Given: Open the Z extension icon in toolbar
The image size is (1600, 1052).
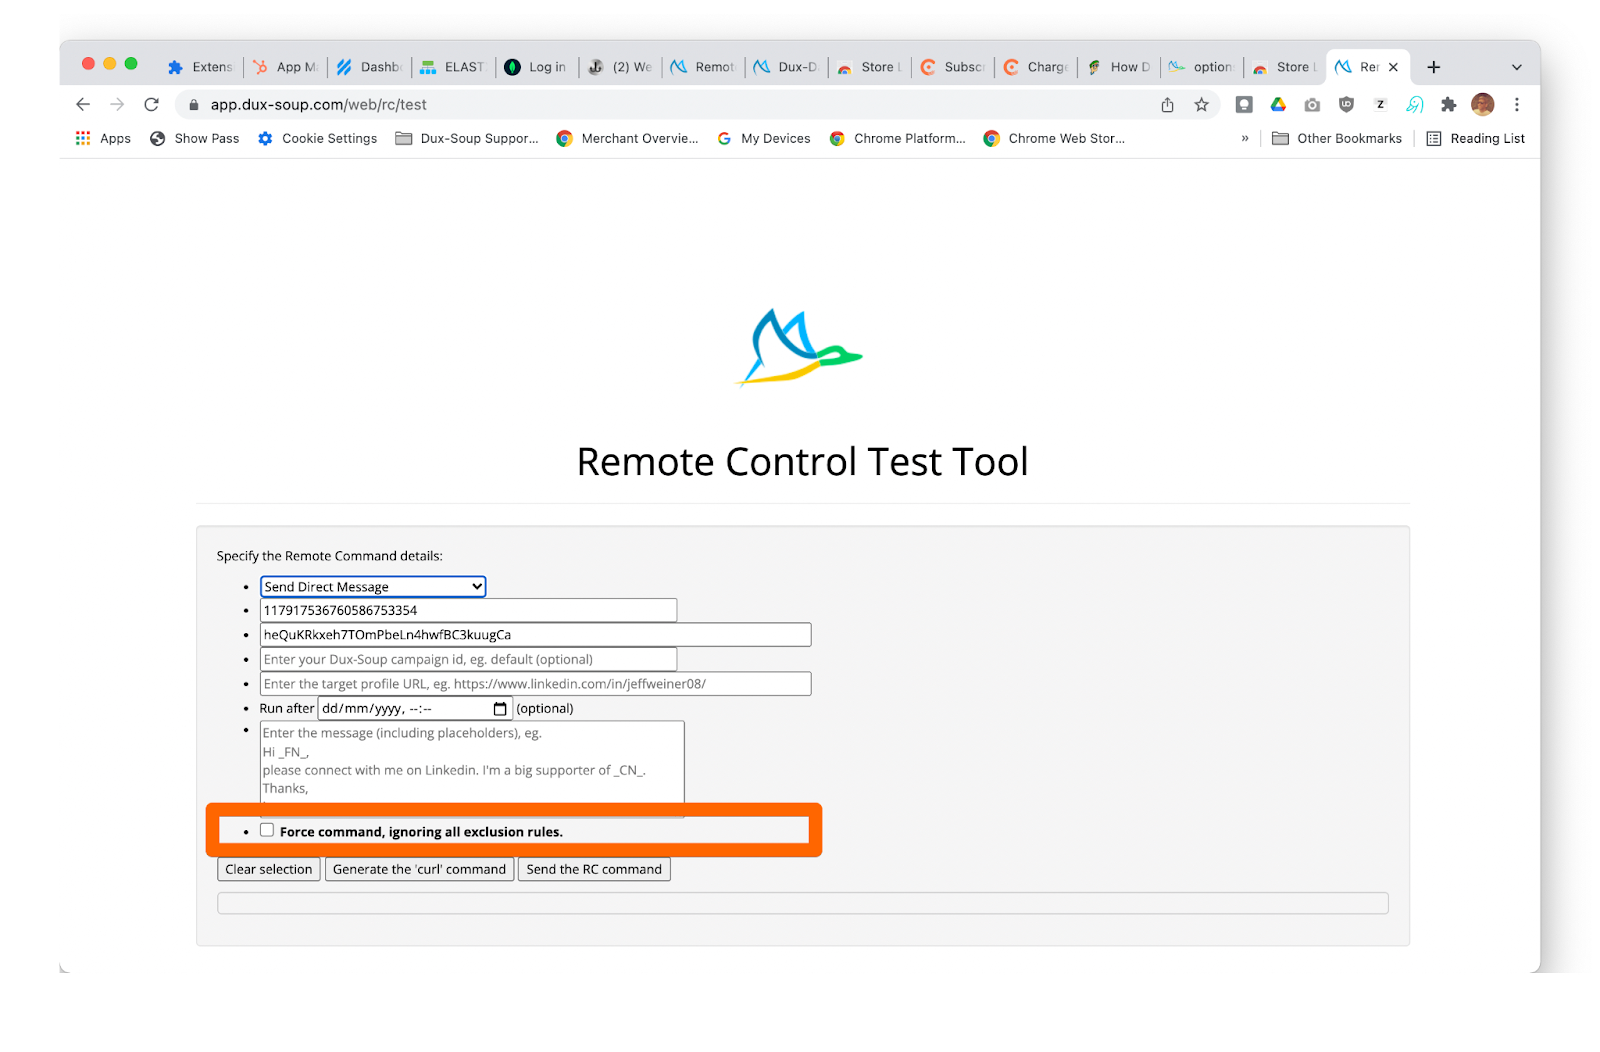Looking at the screenshot, I should pos(1380,104).
